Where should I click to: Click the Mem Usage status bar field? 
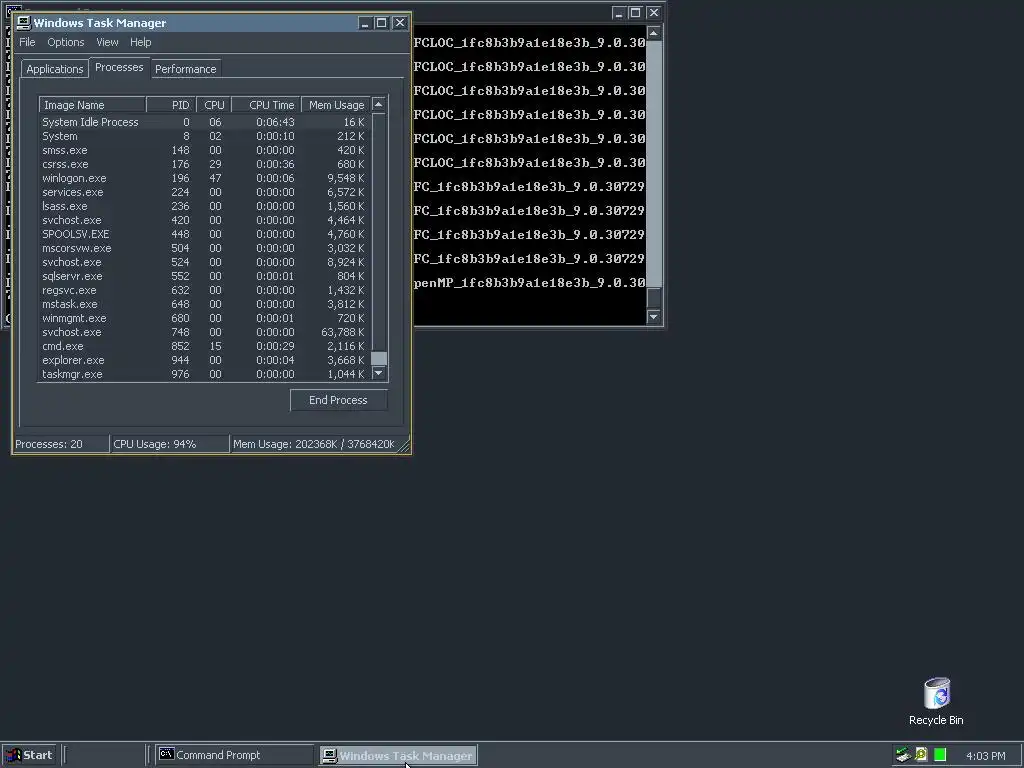point(314,444)
